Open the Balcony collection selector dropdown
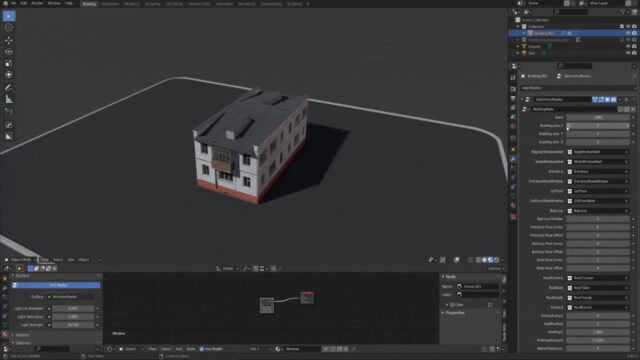 pyautogui.click(x=598, y=211)
